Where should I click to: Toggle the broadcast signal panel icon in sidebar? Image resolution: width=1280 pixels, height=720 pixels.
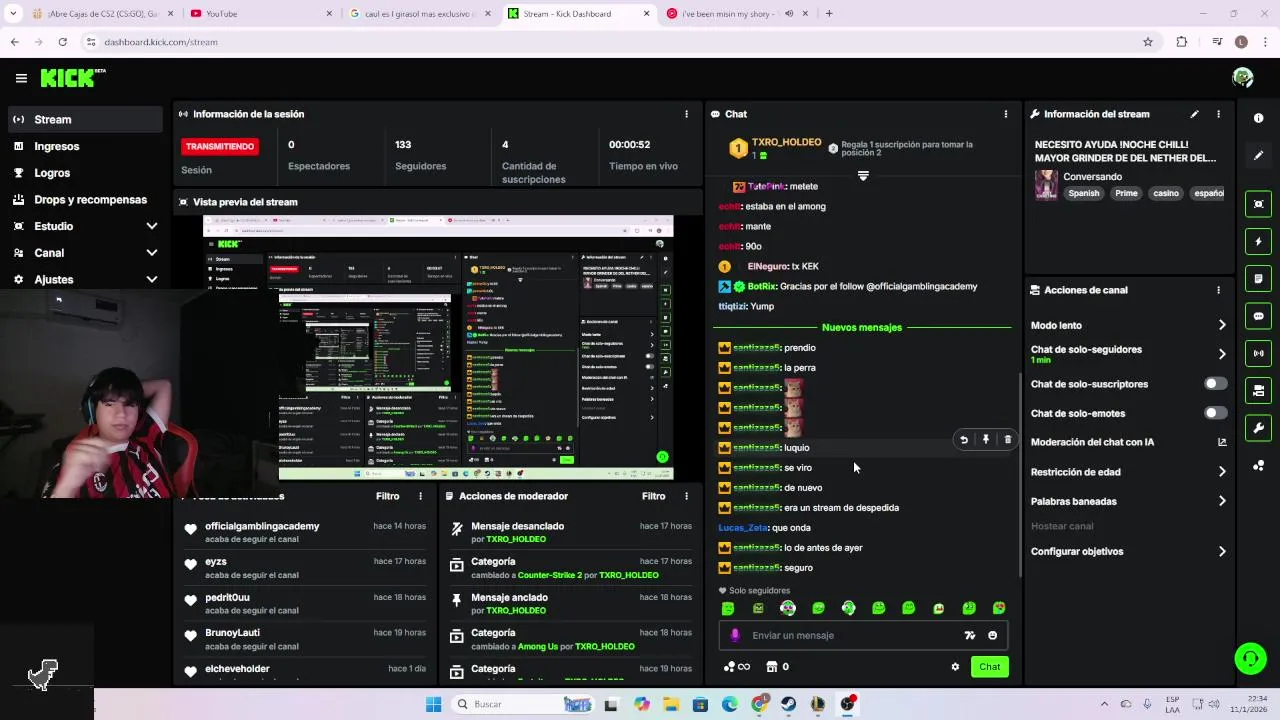pos(1259,353)
